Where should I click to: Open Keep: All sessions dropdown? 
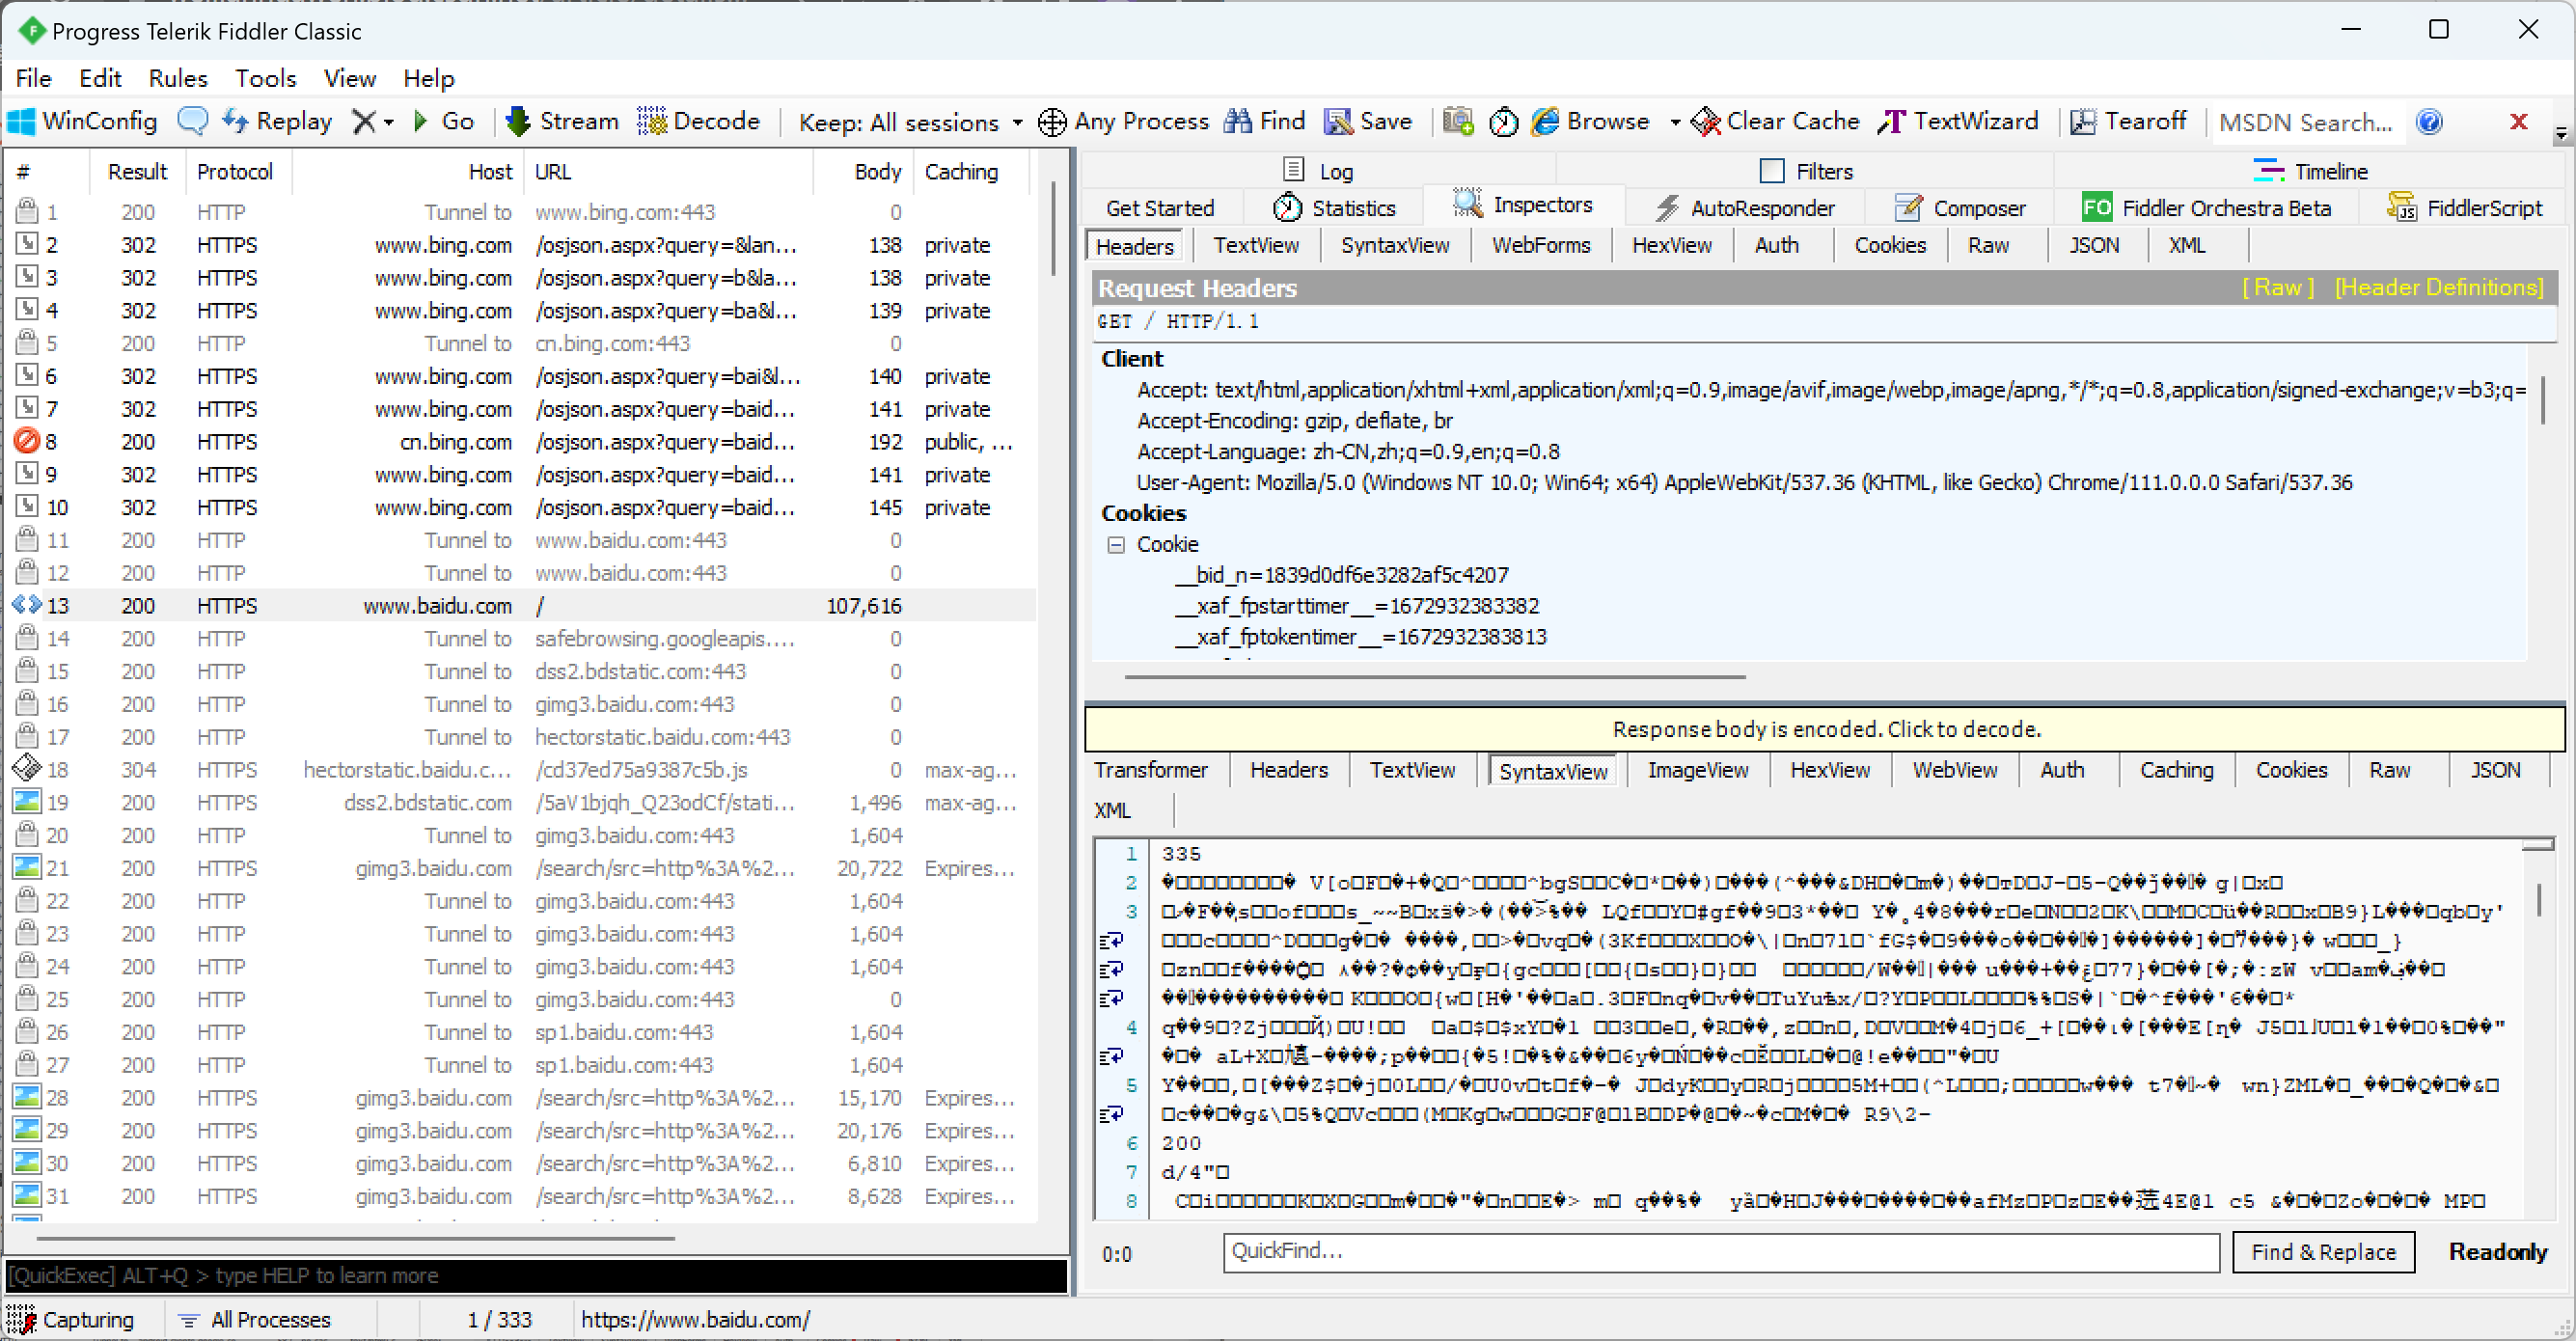click(910, 122)
